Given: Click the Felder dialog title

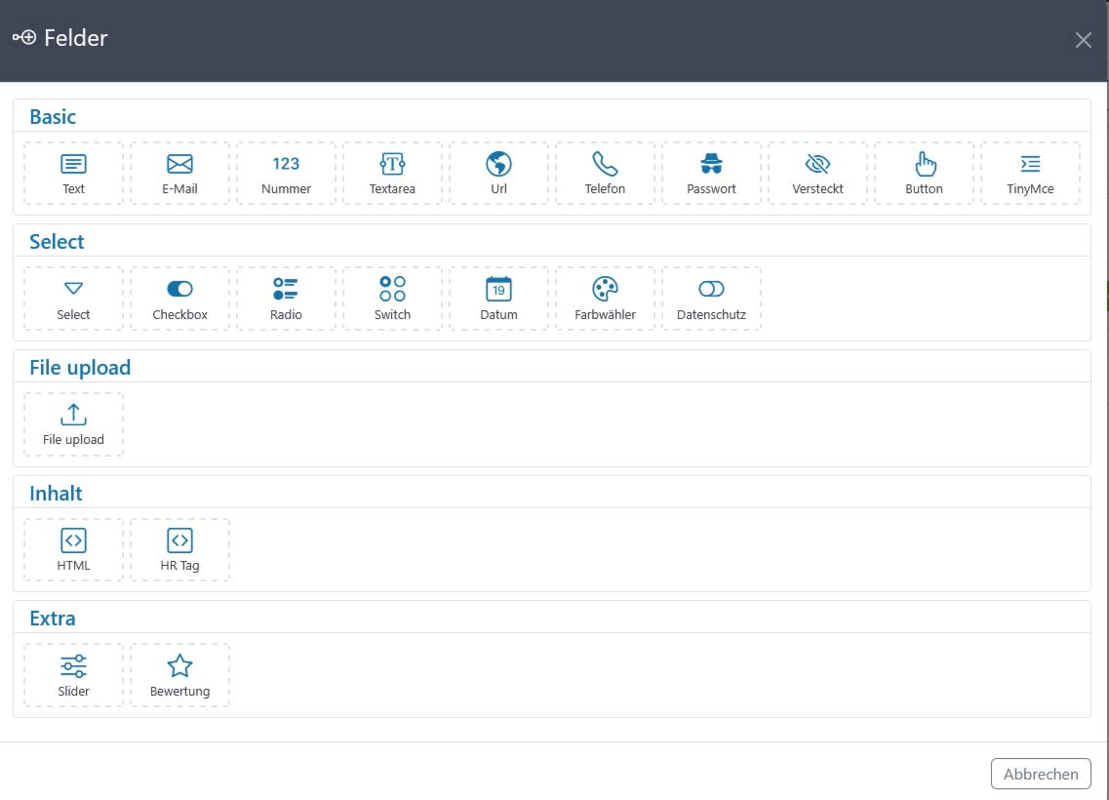Looking at the screenshot, I should (x=76, y=37).
